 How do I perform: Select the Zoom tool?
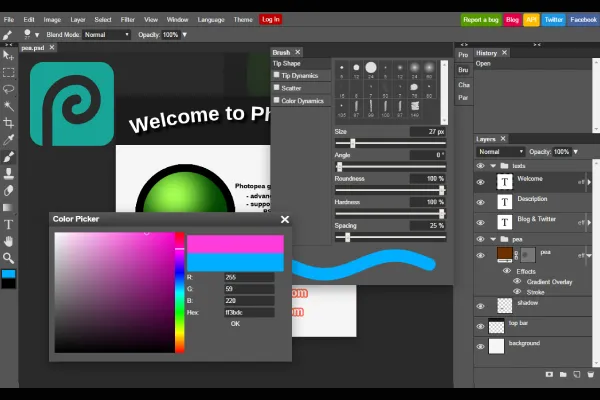tap(8, 257)
